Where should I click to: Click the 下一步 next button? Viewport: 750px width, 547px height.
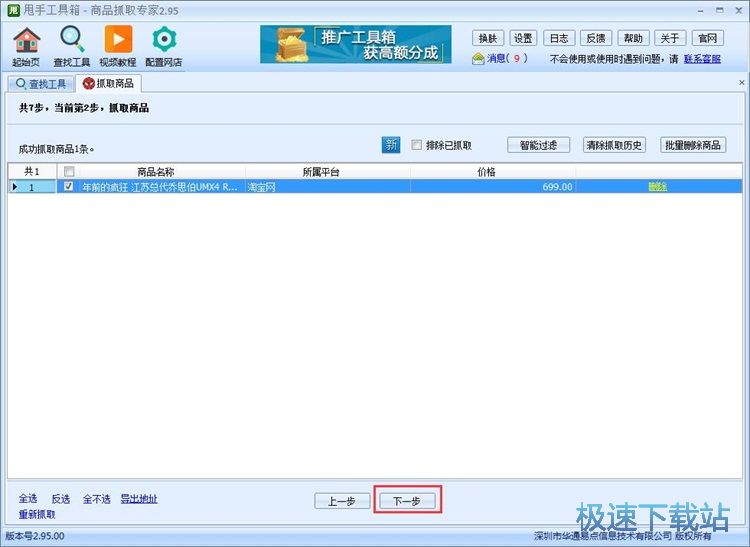coord(407,501)
